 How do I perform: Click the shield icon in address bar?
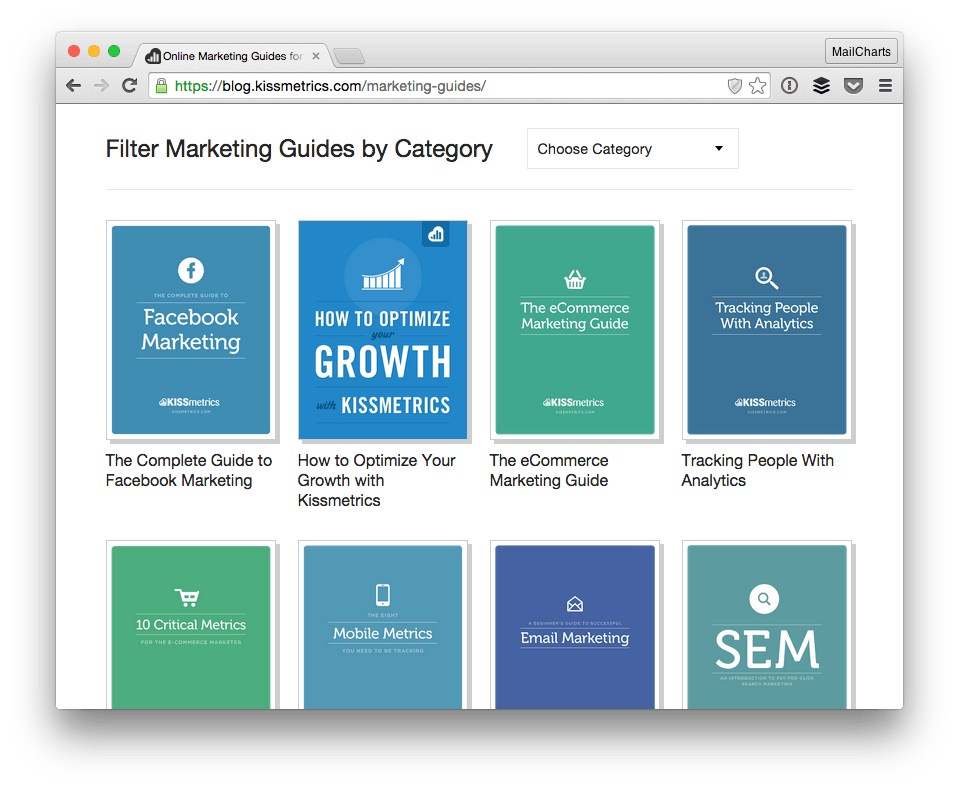coord(735,86)
